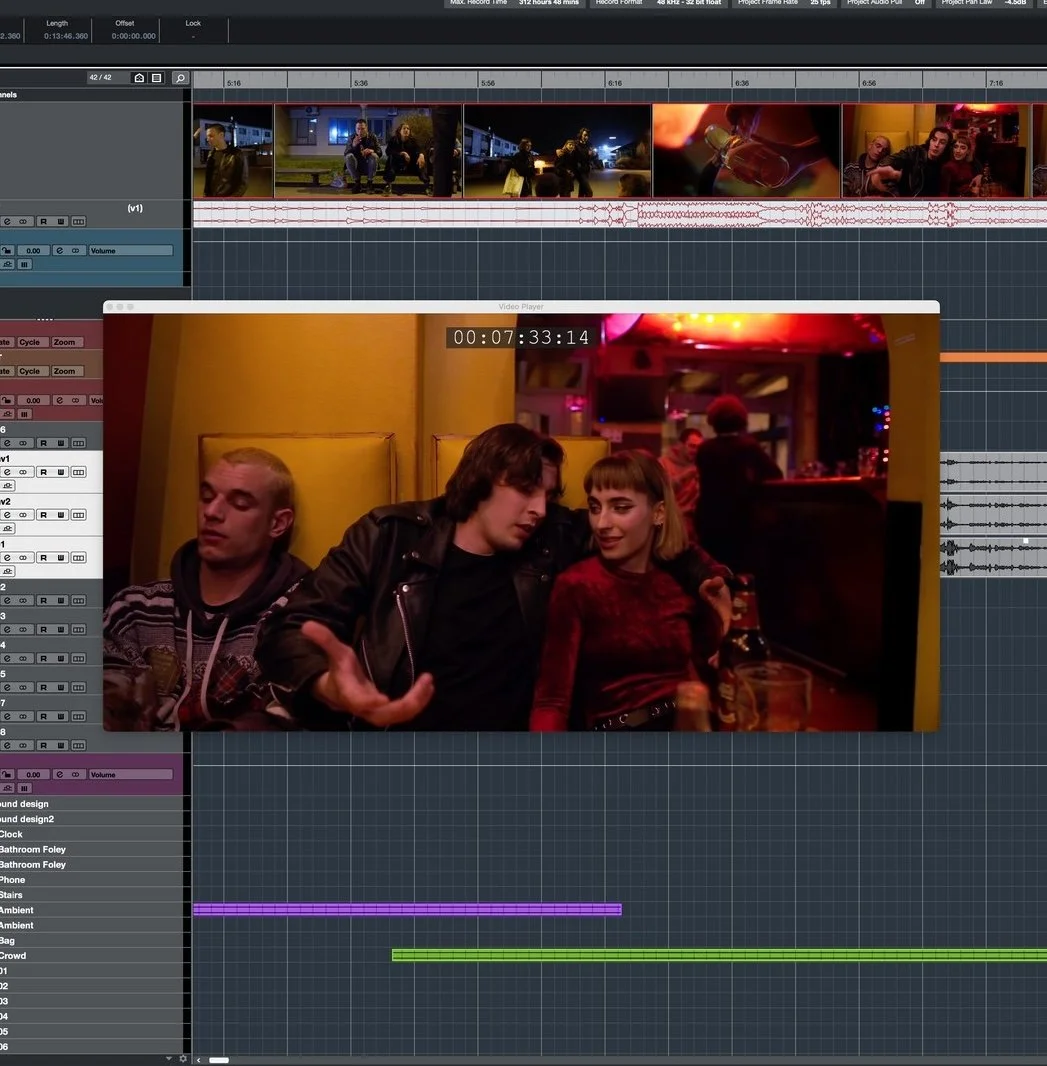Image resolution: width=1047 pixels, height=1066 pixels.
Task: Enable Read automation on track v2
Action: [x=44, y=515]
